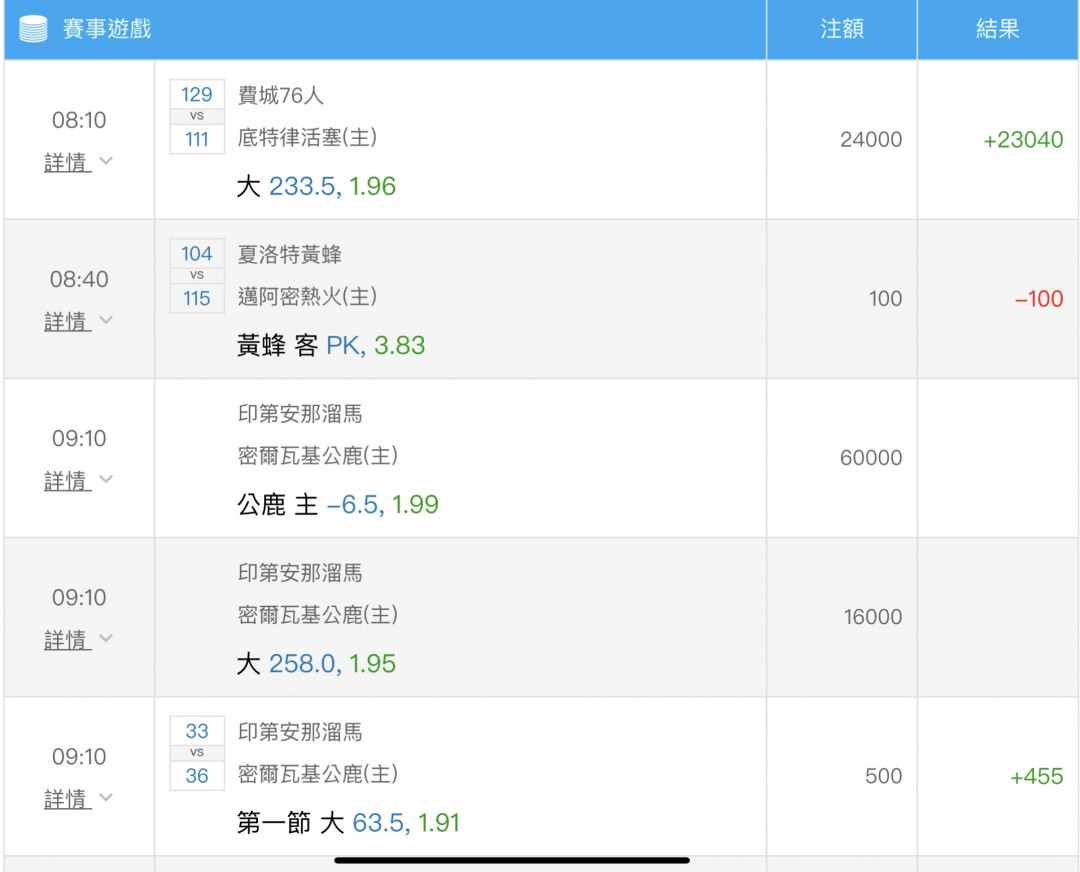Click the bet line 公鹿 主 -6.5, 1.99
1080x872 pixels.
click(338, 504)
